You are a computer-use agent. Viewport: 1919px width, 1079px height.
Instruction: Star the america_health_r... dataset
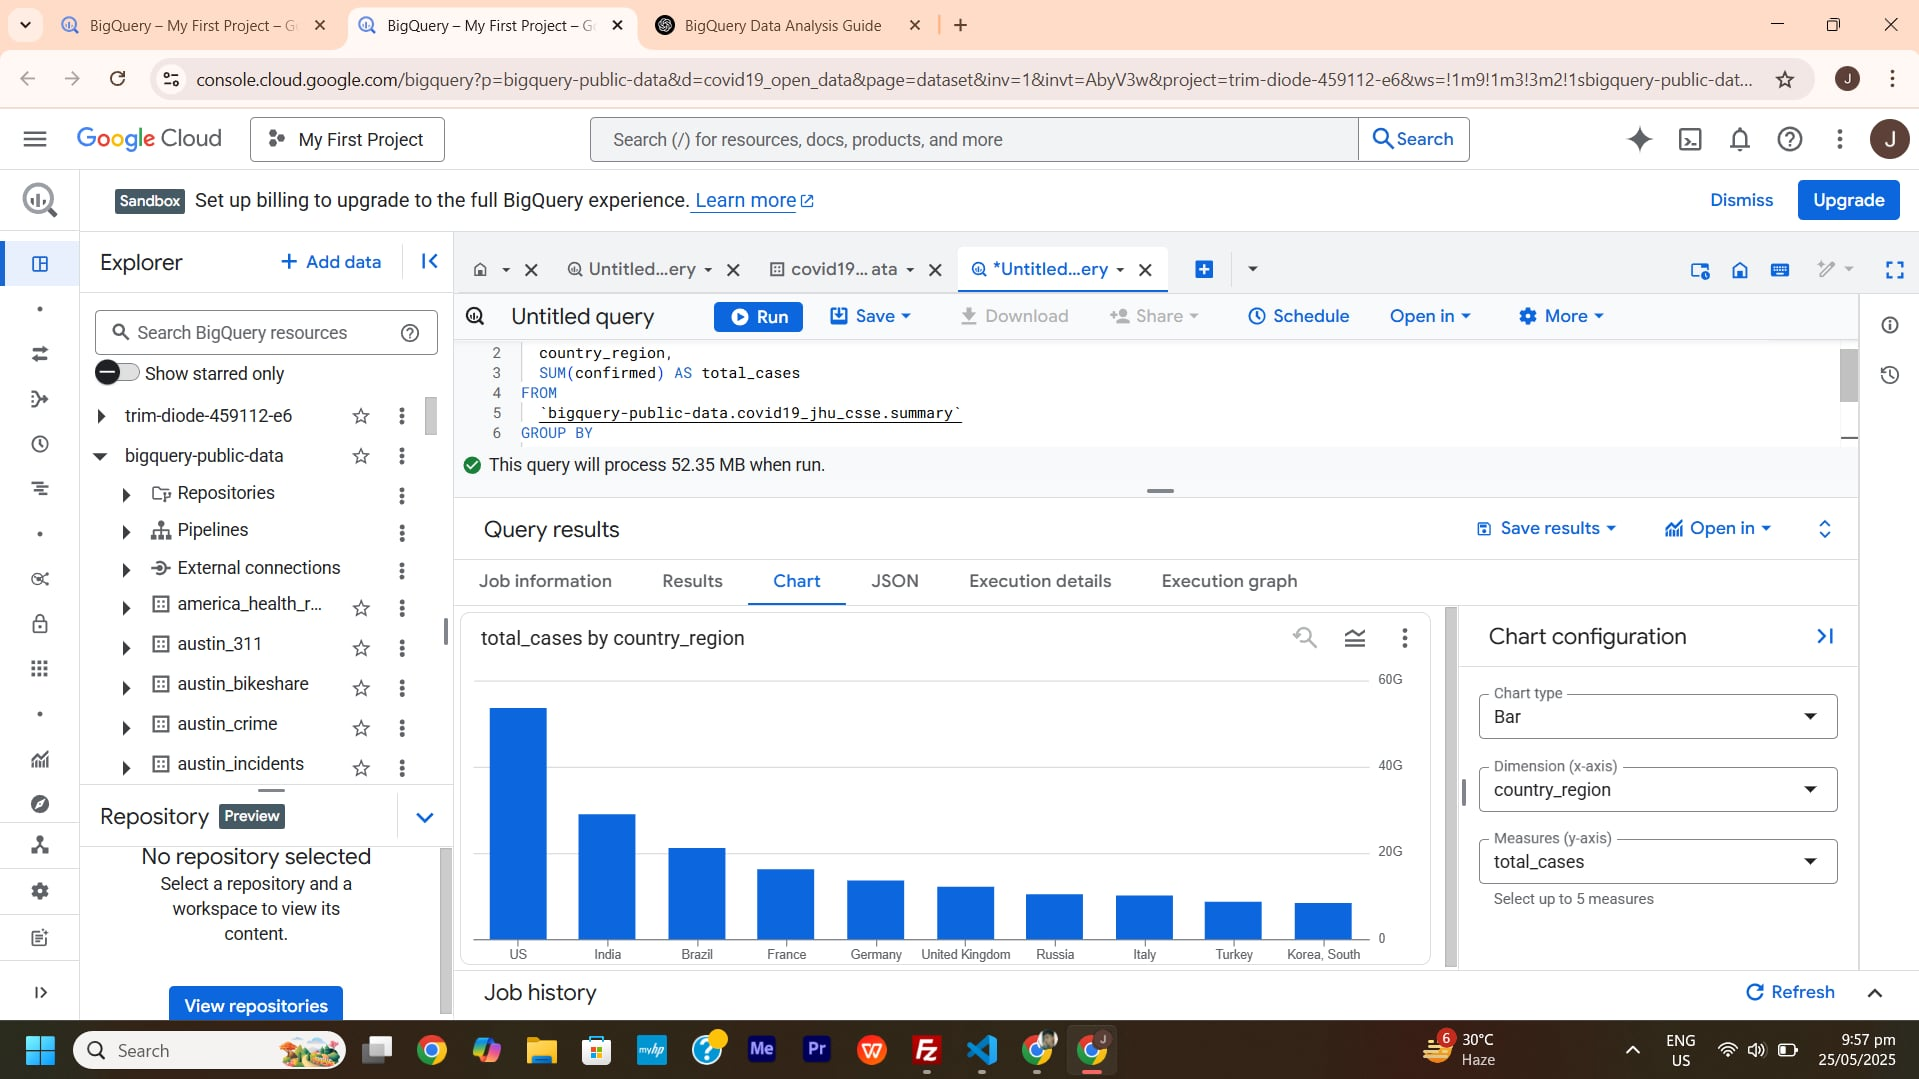coord(361,608)
